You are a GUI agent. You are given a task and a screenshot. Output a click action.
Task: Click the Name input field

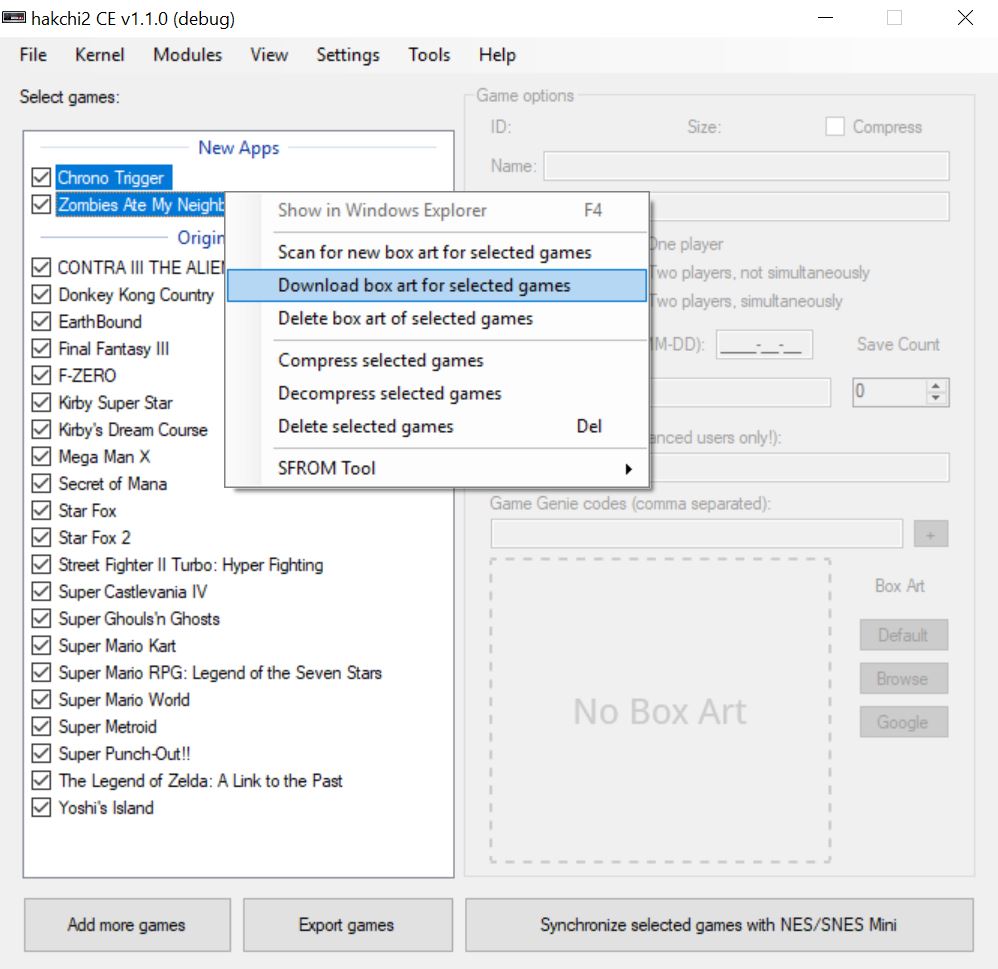click(746, 166)
